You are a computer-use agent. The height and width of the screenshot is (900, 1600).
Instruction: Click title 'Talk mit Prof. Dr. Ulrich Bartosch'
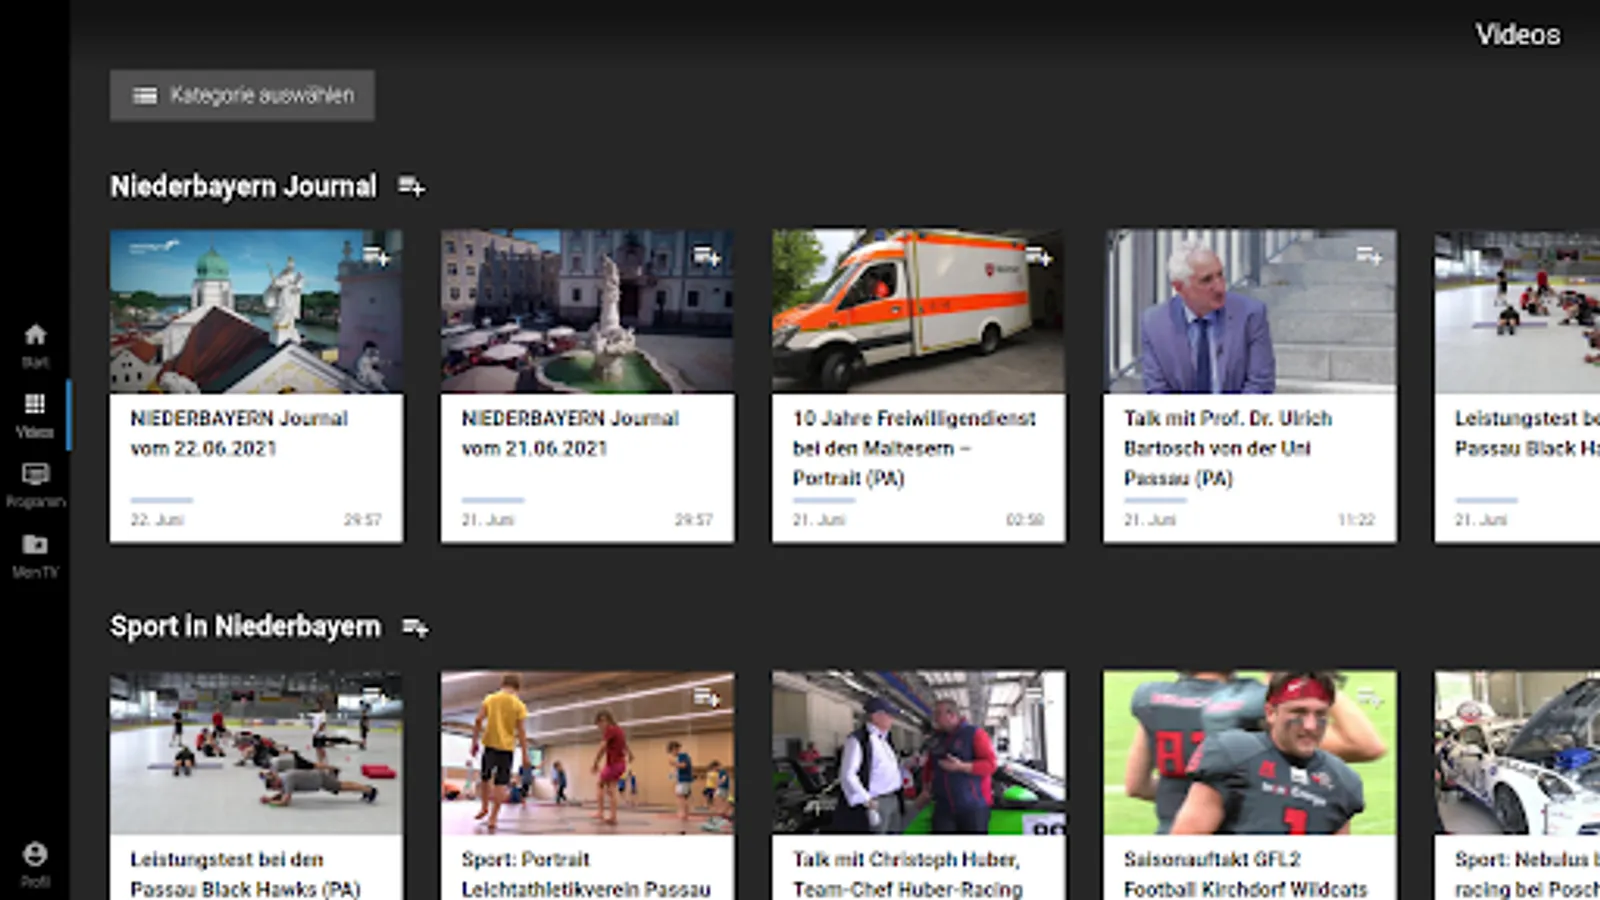pos(1228,448)
